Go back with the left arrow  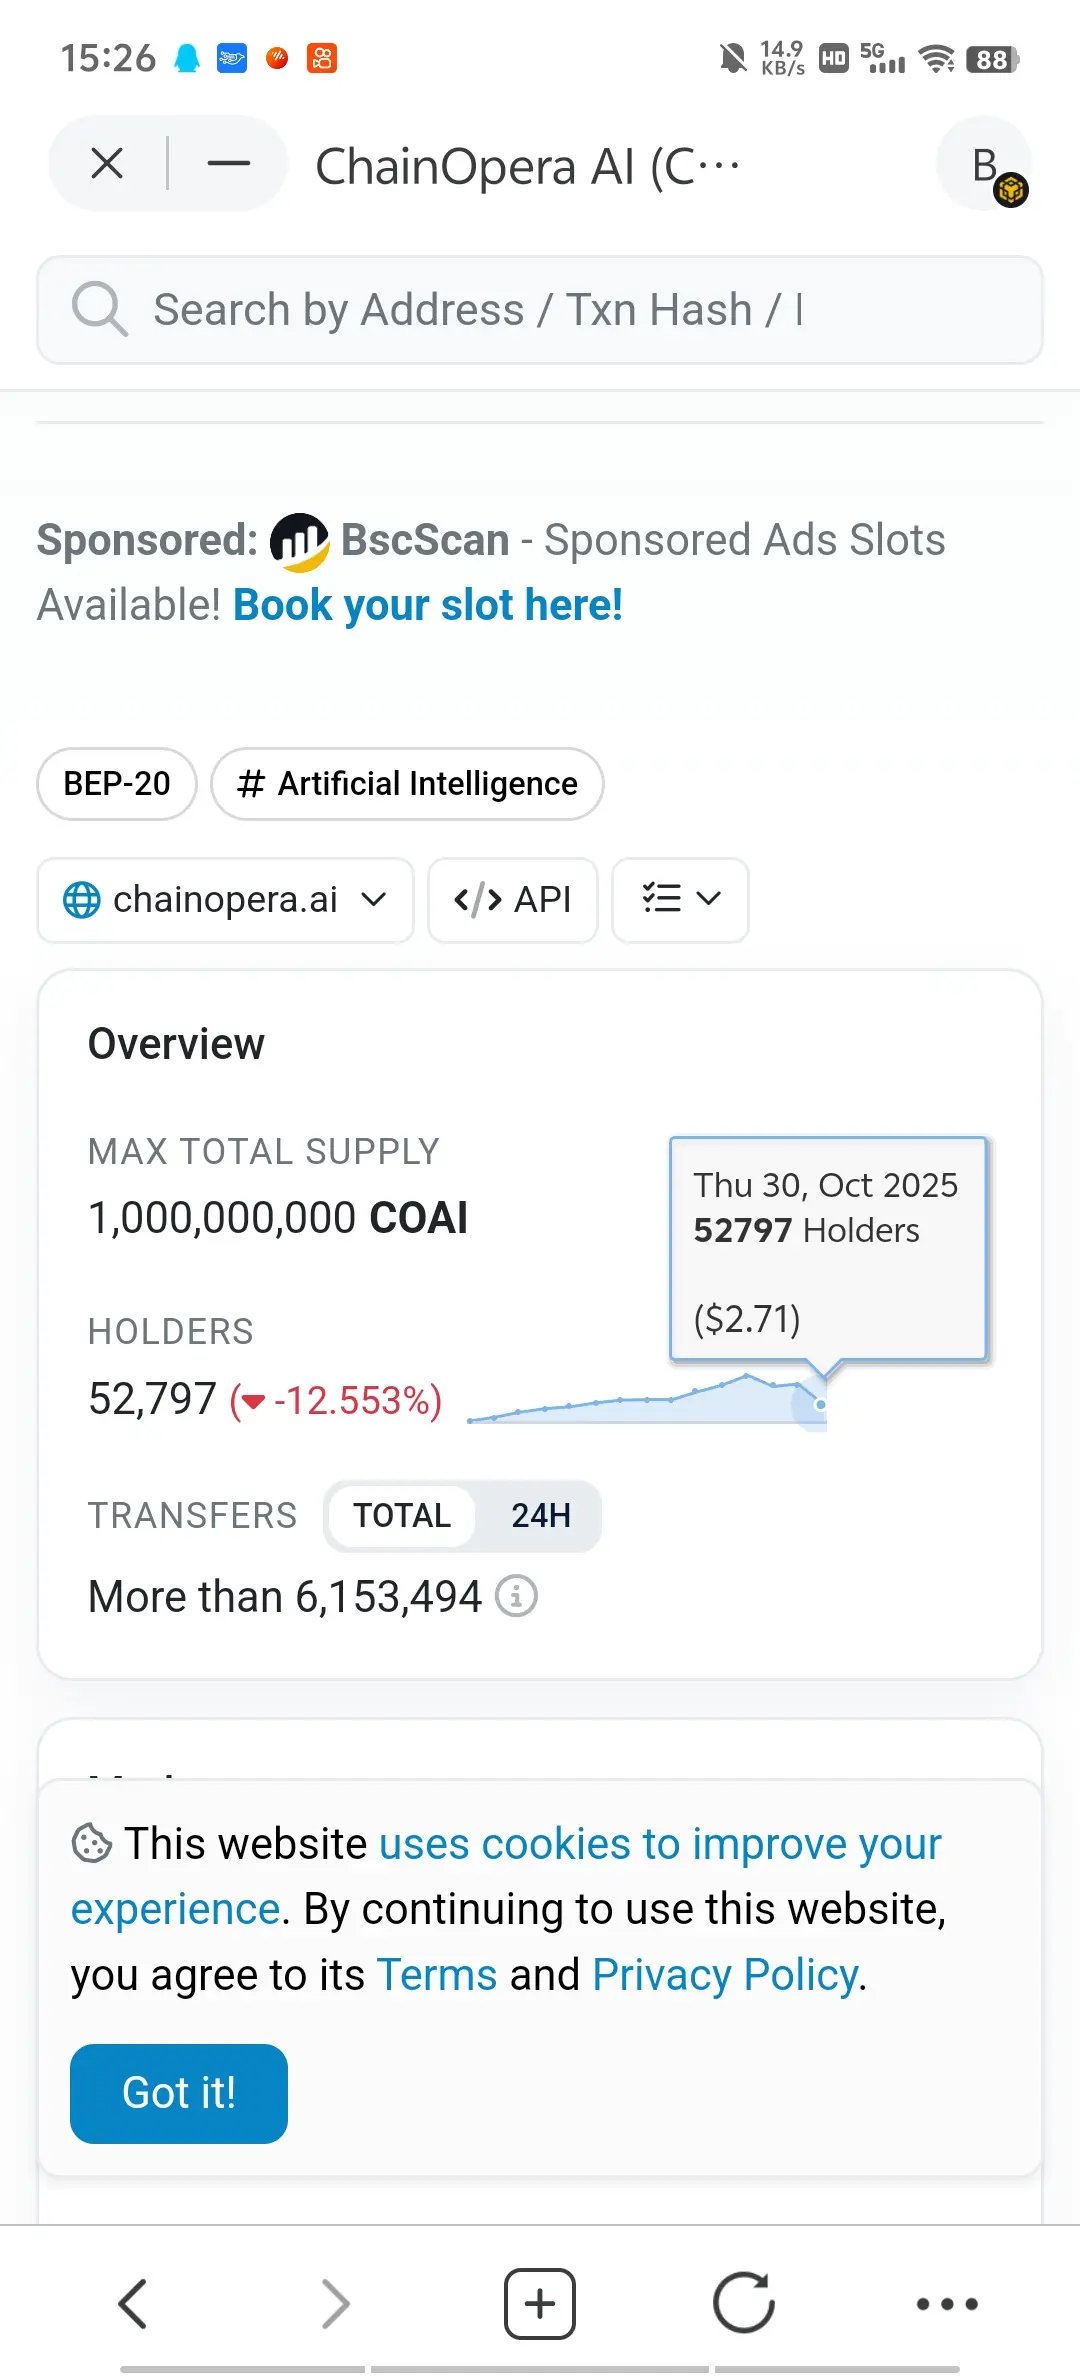[x=133, y=2304]
